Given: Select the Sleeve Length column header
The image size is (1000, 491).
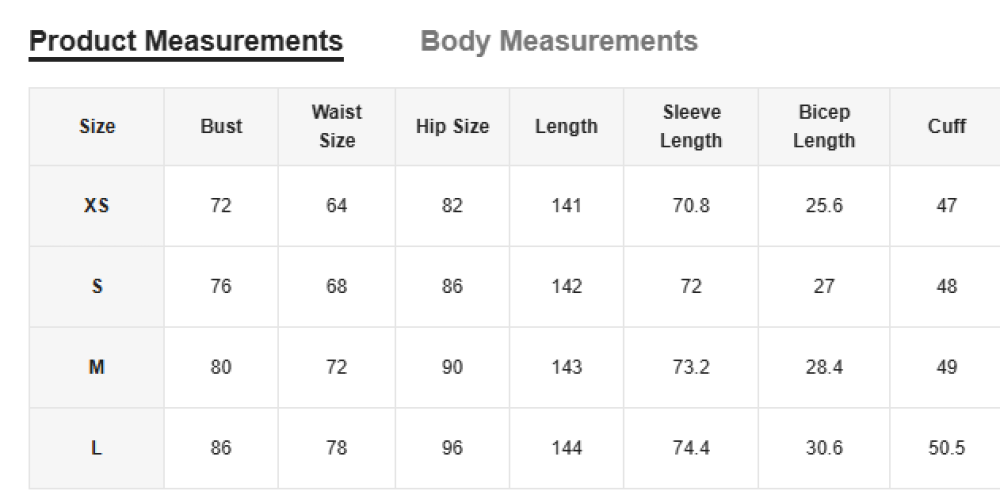Looking at the screenshot, I should coord(691,127).
